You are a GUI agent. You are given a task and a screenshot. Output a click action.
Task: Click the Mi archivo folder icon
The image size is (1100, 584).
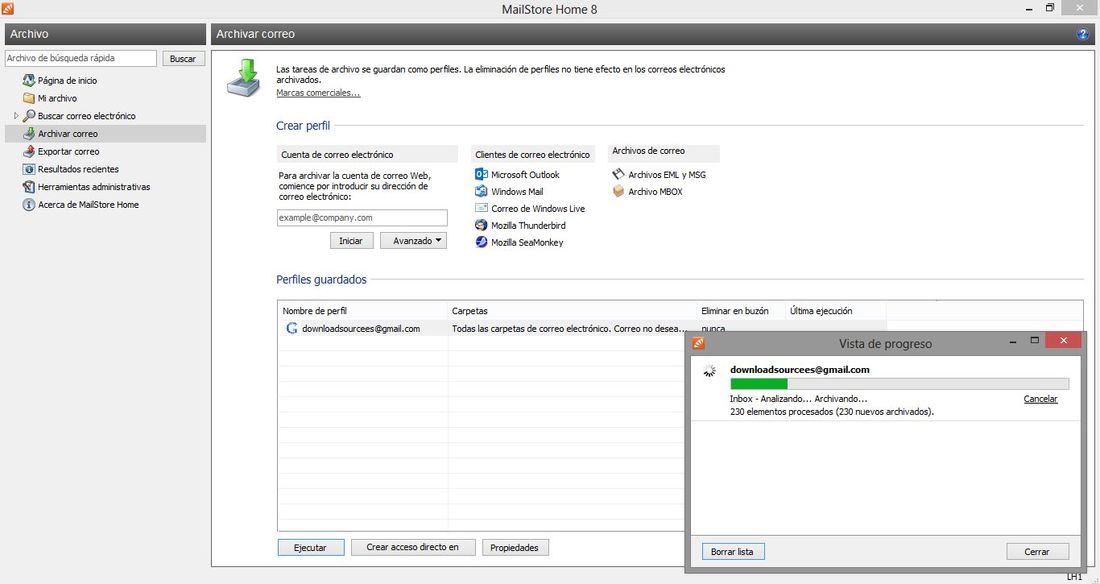point(29,98)
